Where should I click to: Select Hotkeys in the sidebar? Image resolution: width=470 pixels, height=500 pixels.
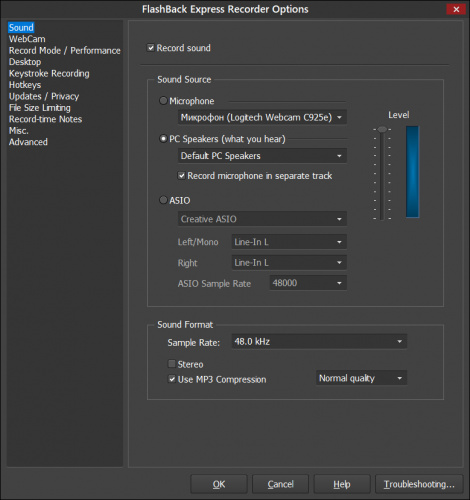[25, 85]
